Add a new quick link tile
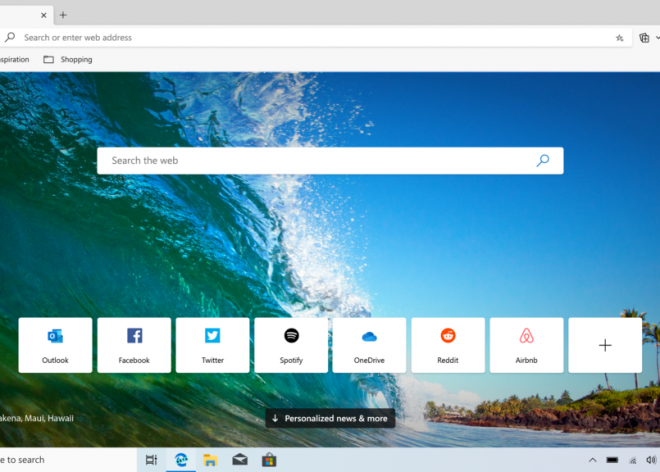This screenshot has height=472, width=660. click(605, 345)
